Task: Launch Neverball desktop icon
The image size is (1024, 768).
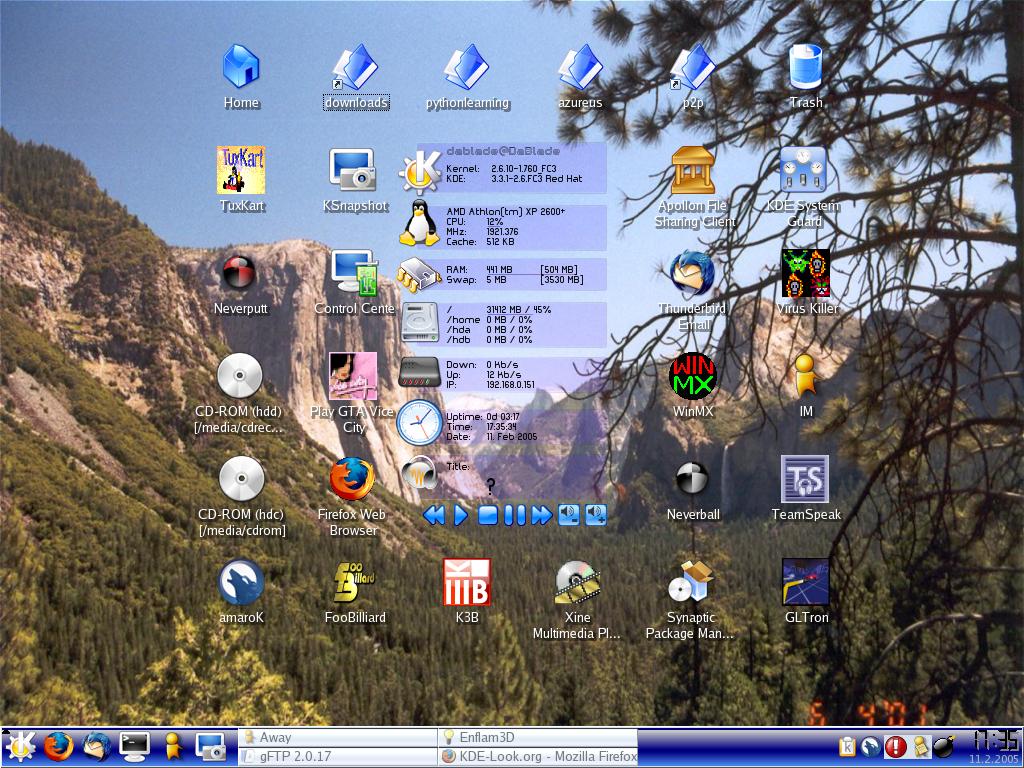Action: tap(692, 479)
